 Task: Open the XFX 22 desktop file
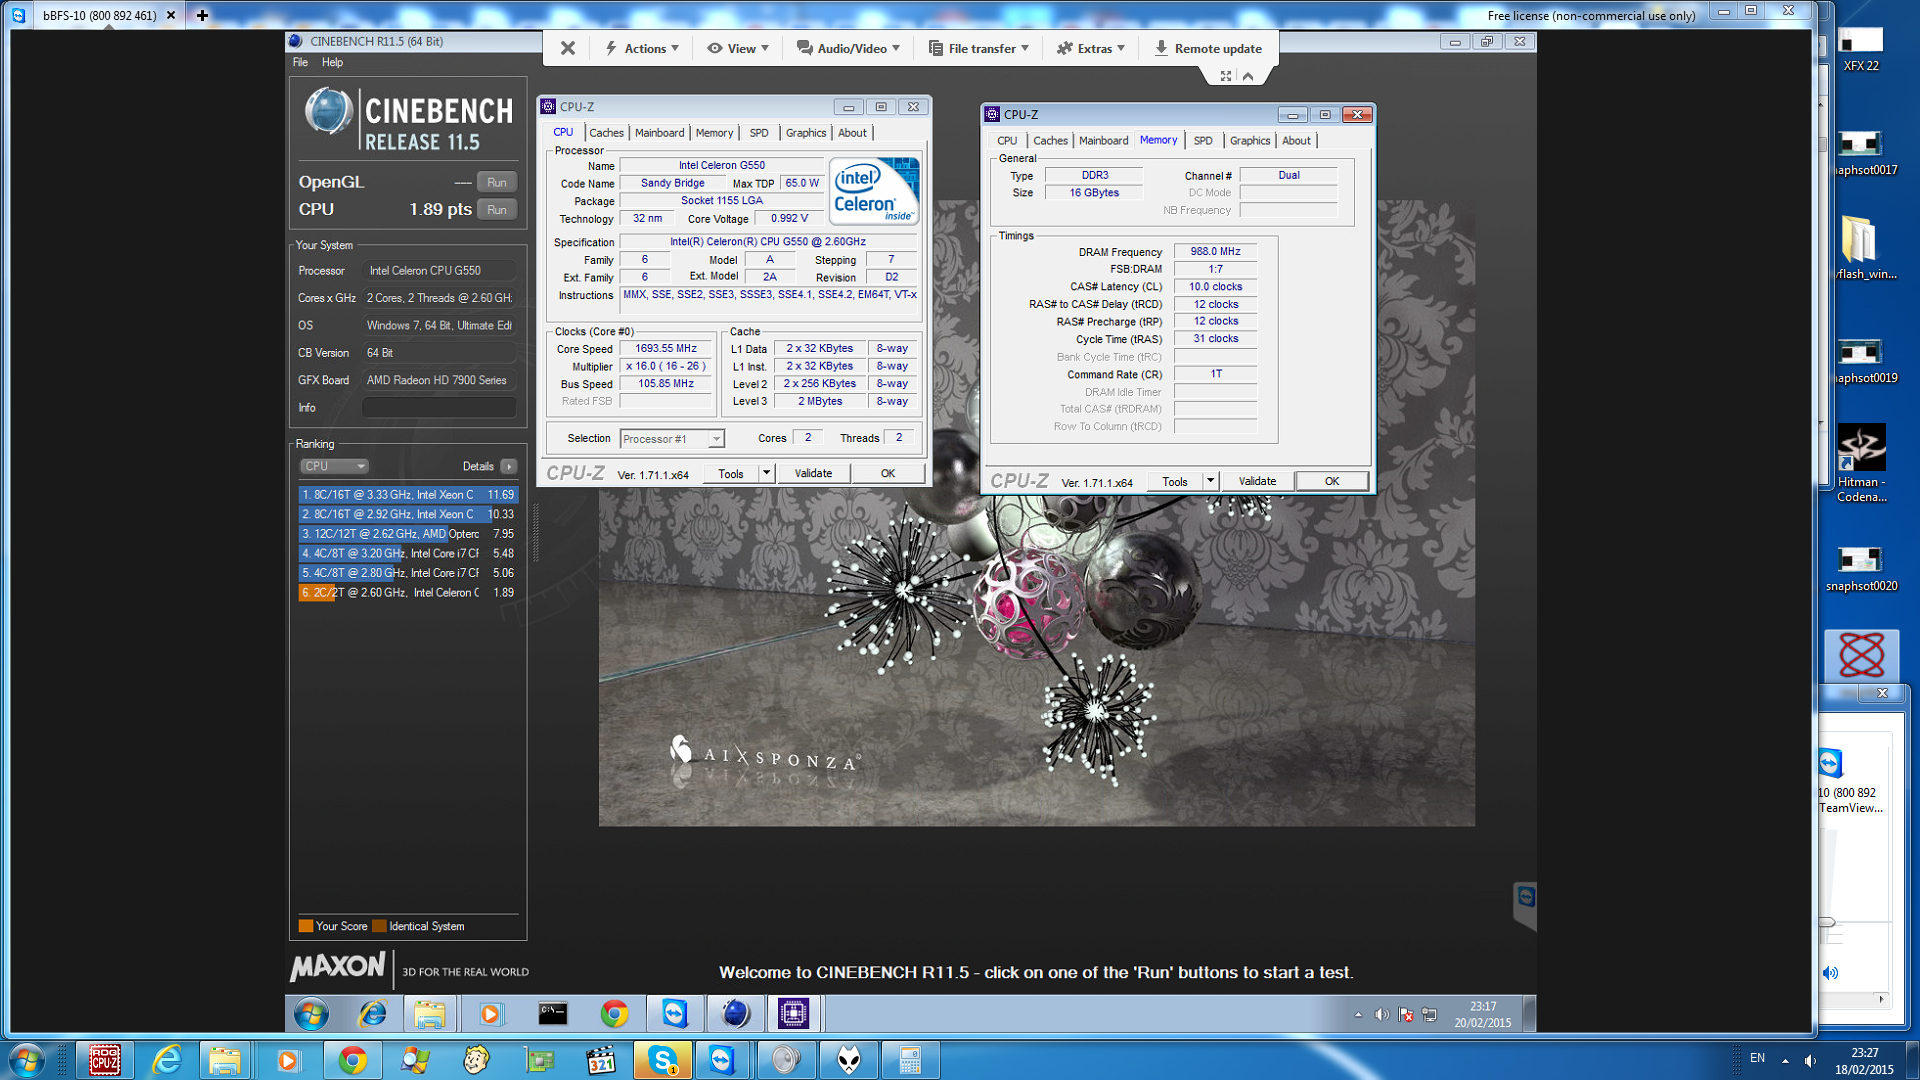[x=1861, y=50]
